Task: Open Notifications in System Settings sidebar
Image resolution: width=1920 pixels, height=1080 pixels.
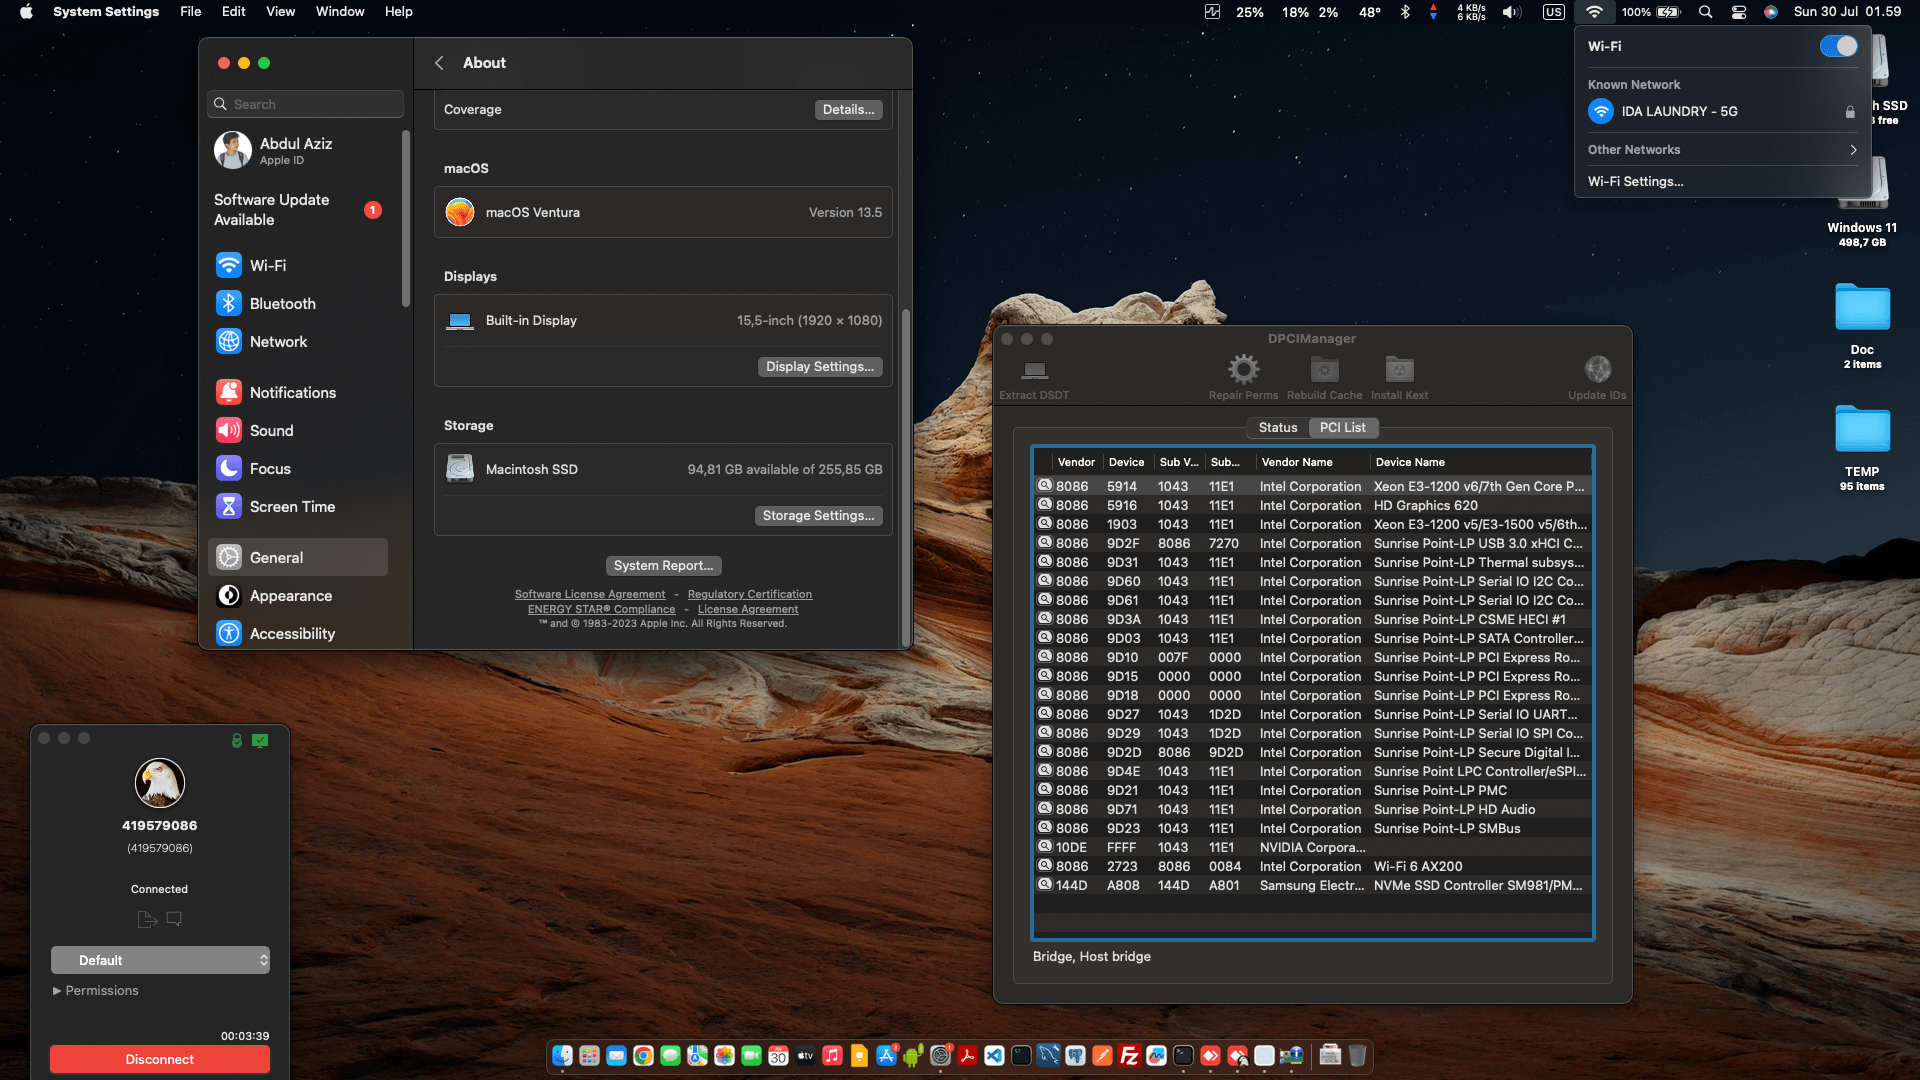Action: (298, 392)
